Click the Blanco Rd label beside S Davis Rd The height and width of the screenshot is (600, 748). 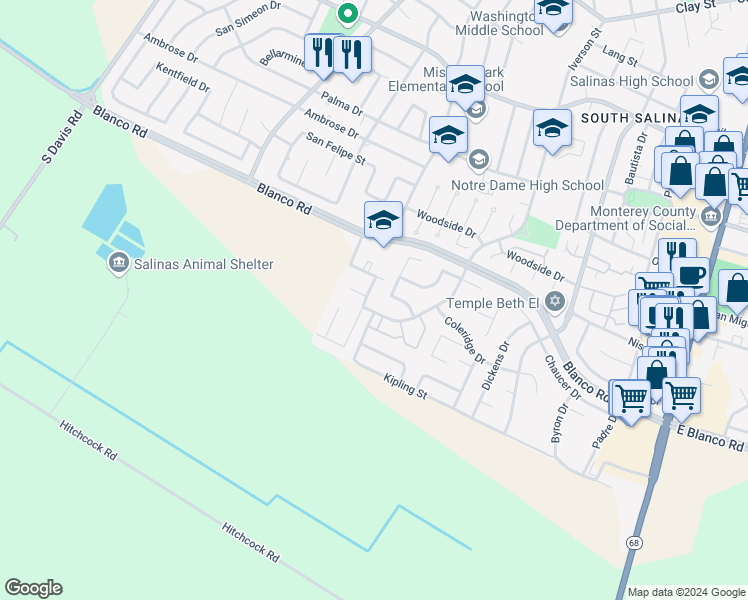[x=120, y=122]
